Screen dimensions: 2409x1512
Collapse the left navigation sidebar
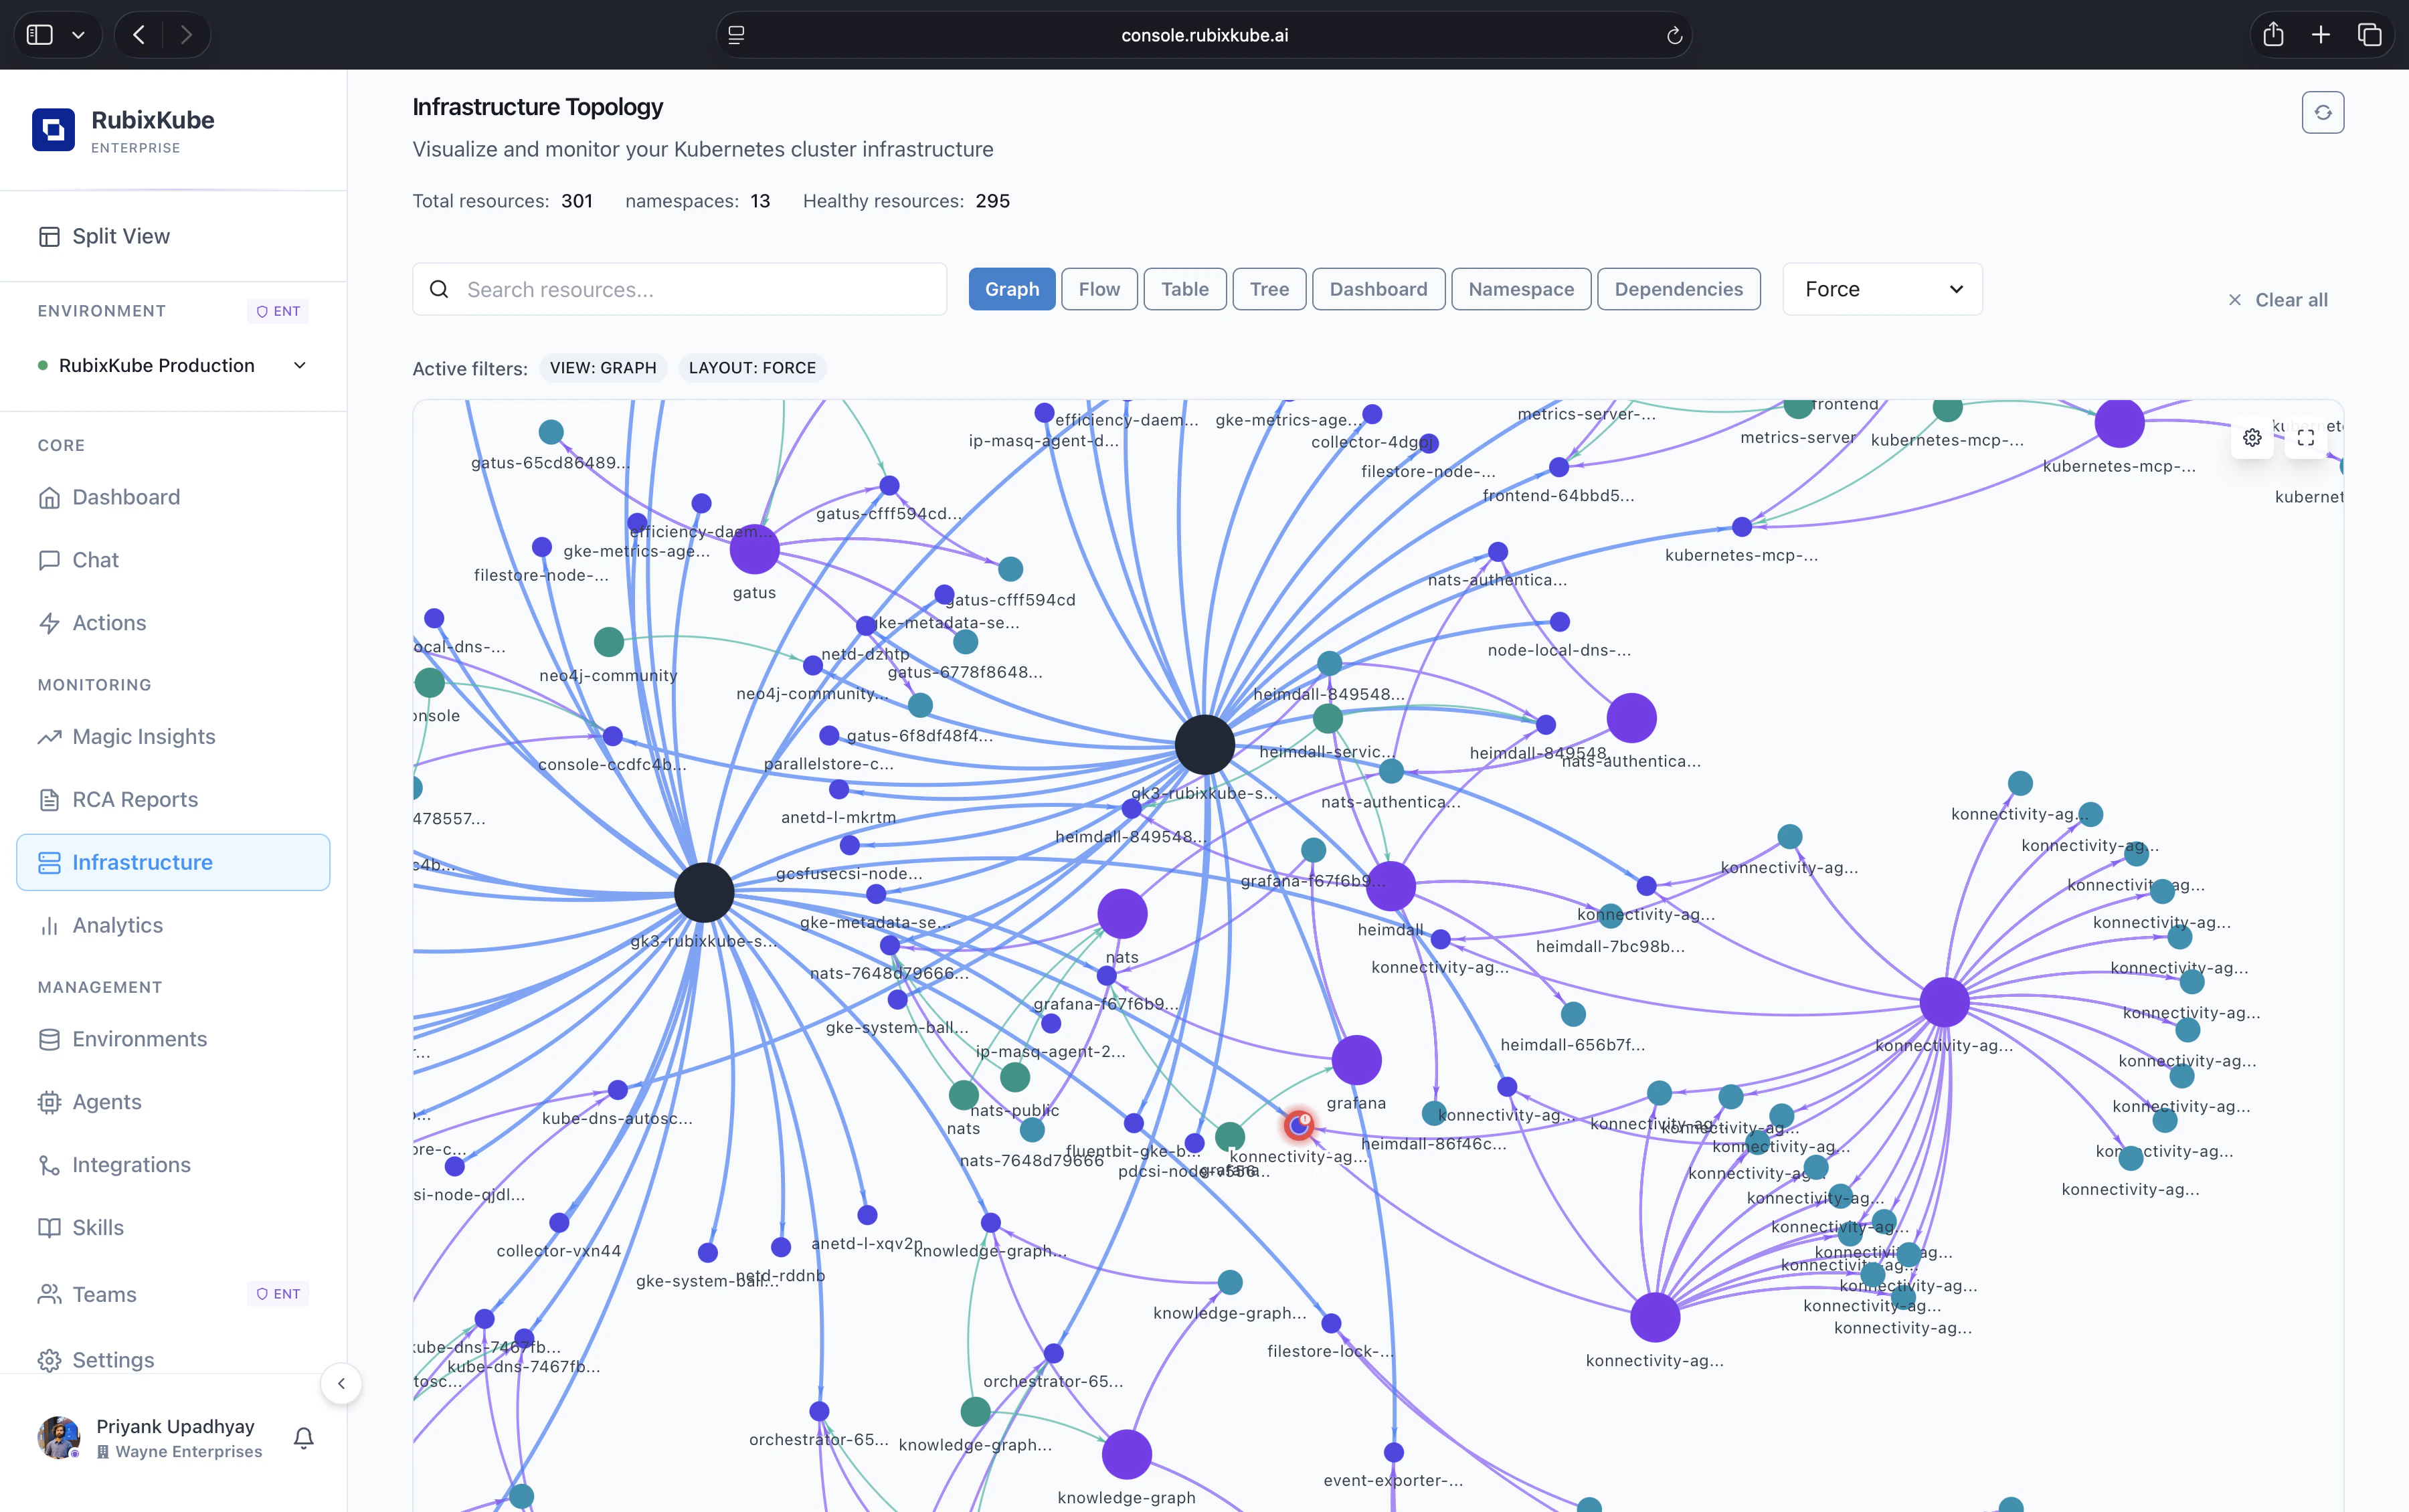341,1384
